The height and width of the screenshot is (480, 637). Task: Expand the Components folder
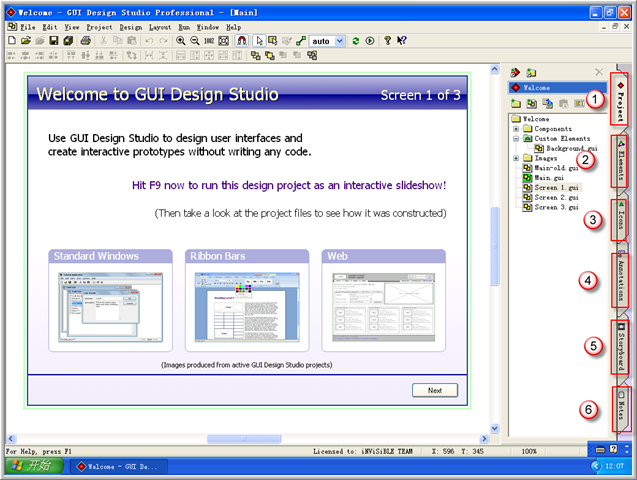516,129
